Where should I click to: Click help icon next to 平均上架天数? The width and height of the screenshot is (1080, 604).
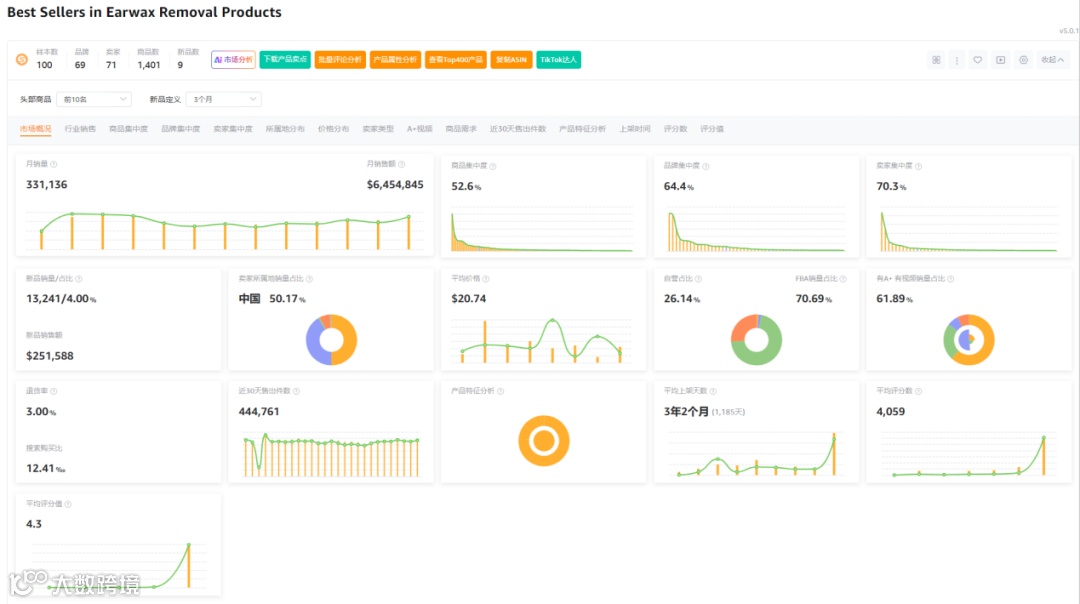coord(713,391)
